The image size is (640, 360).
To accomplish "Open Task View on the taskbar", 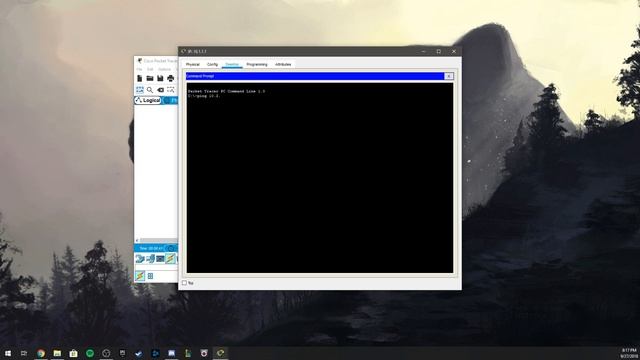I will 24,353.
